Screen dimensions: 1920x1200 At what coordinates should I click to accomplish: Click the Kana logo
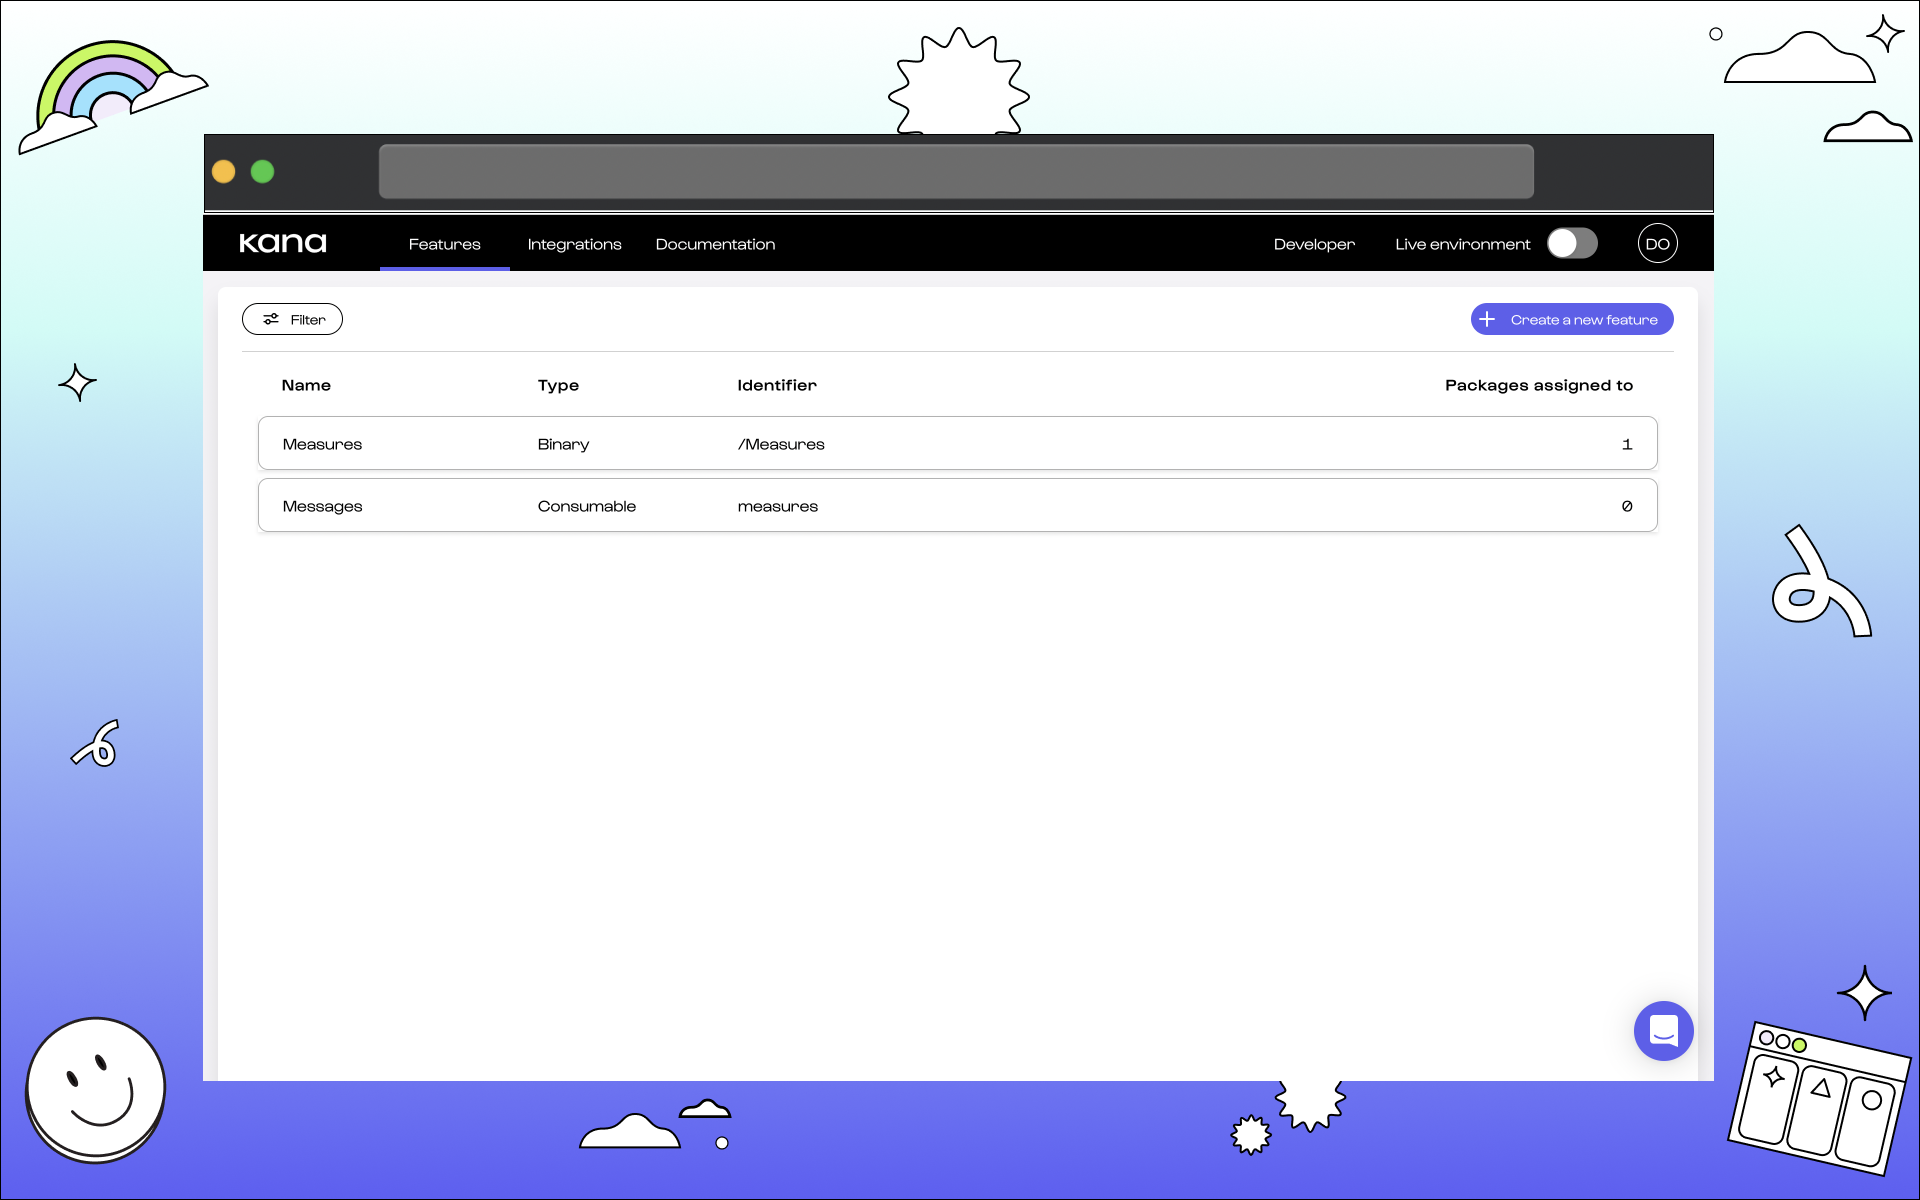pyautogui.click(x=282, y=243)
